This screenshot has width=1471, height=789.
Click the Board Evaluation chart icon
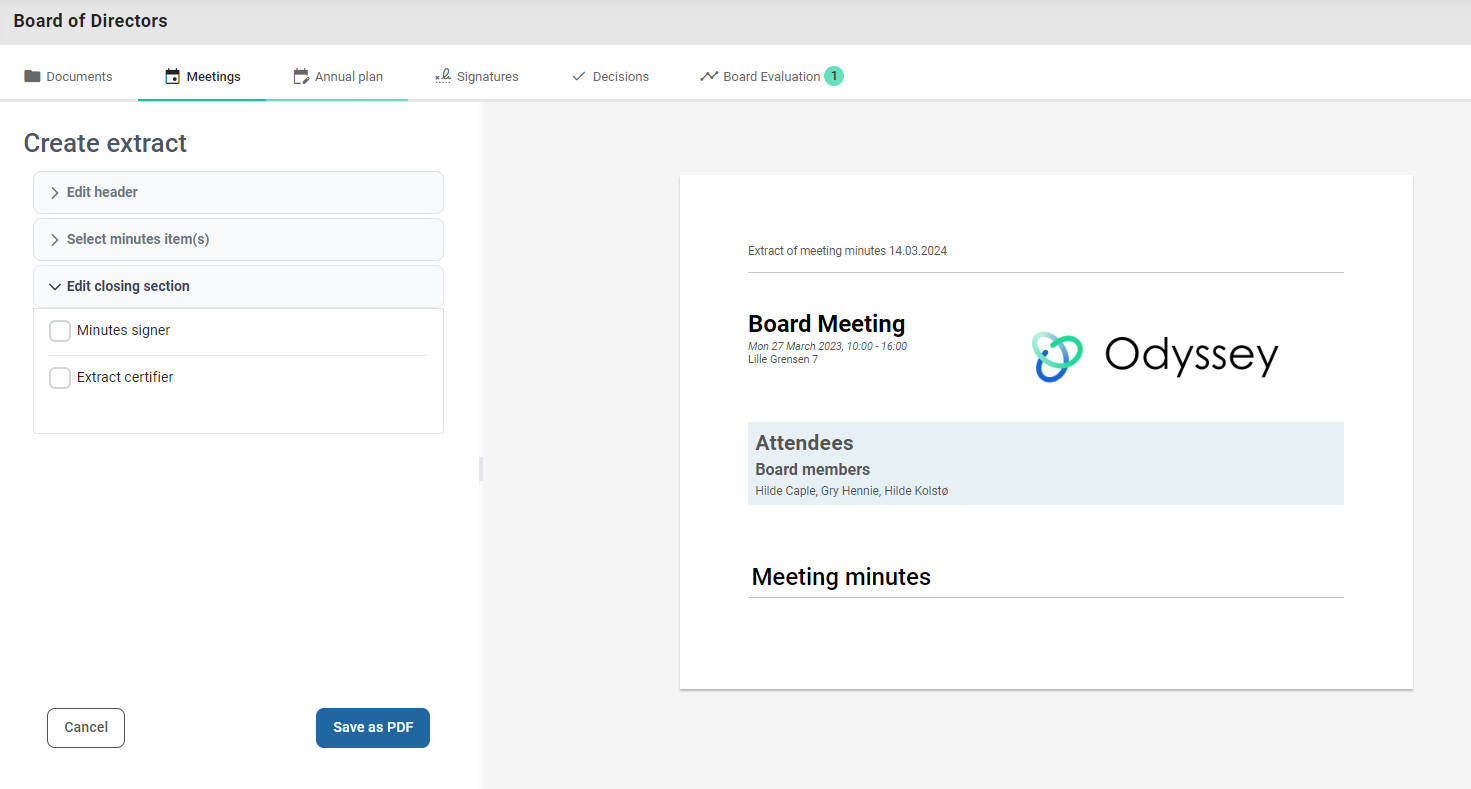(x=709, y=76)
